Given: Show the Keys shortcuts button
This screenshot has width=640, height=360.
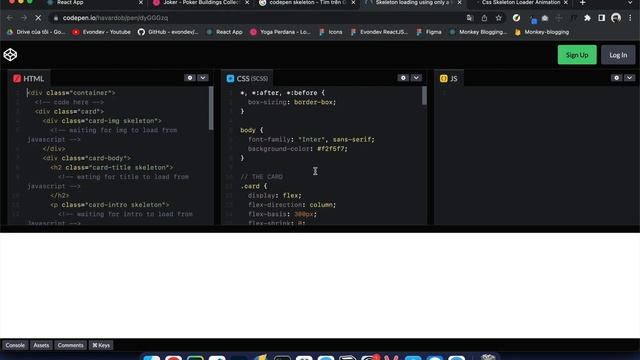Looking at the screenshot, I should tap(101, 345).
